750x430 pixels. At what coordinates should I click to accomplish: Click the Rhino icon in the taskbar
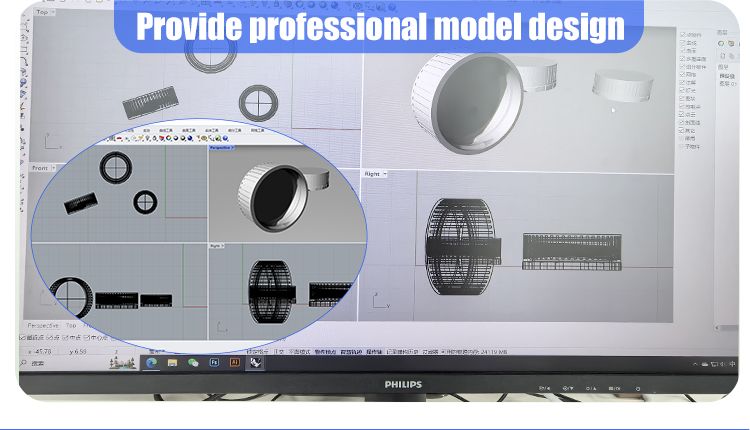pos(256,363)
